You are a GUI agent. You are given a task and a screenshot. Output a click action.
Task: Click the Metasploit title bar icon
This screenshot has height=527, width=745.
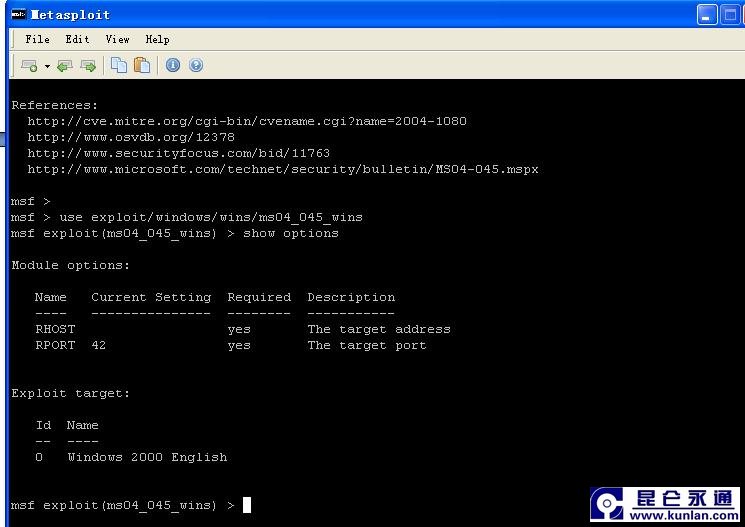pyautogui.click(x=17, y=14)
